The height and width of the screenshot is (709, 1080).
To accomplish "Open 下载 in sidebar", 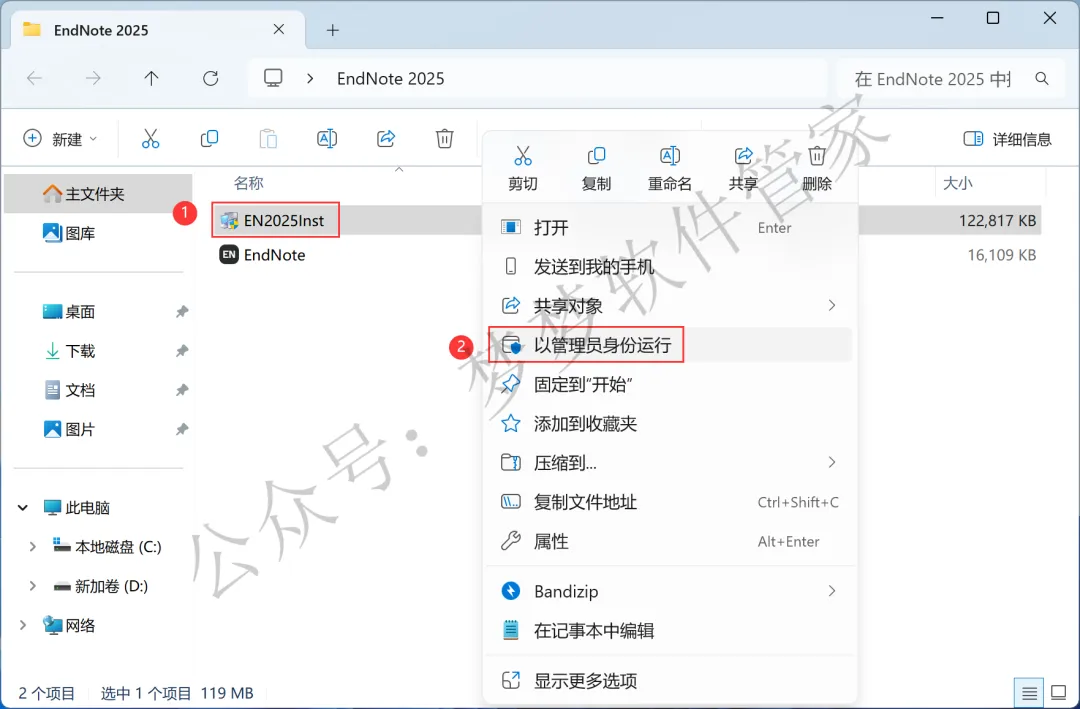I will [x=98, y=351].
